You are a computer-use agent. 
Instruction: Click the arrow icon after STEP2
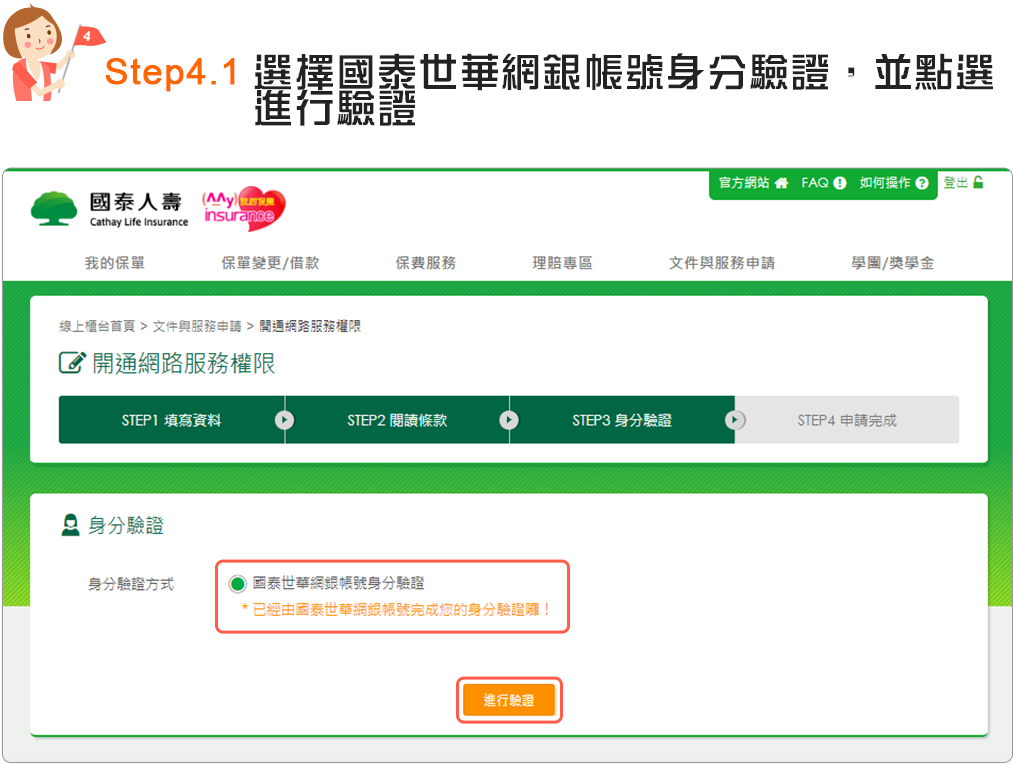click(510, 420)
